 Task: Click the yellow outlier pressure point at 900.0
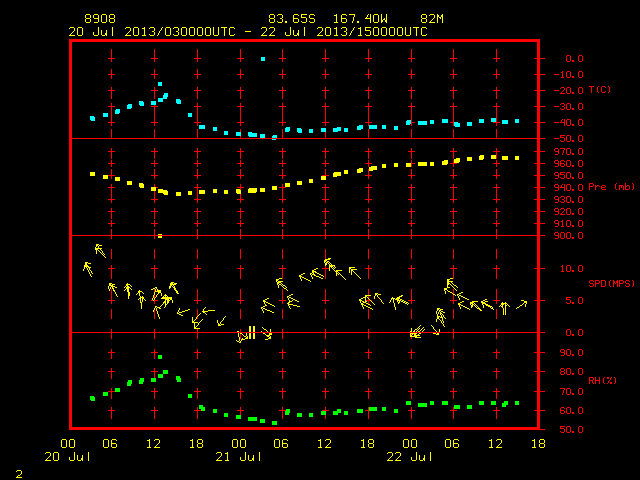pyautogui.click(x=160, y=236)
